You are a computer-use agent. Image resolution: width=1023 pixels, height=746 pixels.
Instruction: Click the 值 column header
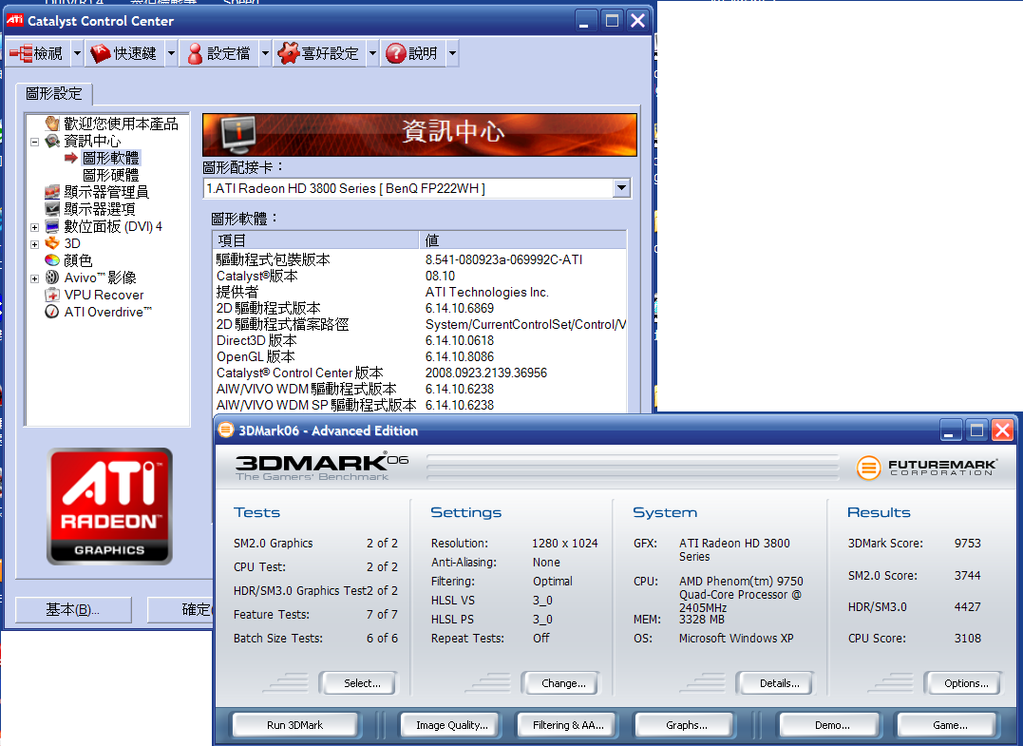point(523,240)
